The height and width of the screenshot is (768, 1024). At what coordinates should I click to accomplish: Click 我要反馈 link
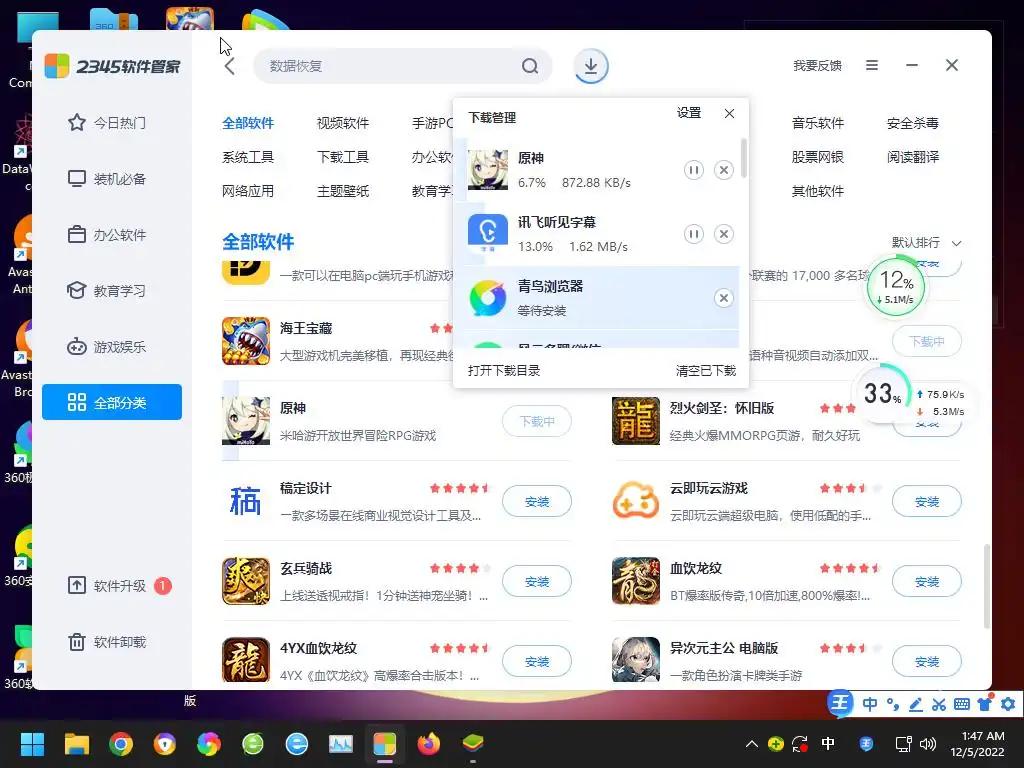[x=818, y=65]
